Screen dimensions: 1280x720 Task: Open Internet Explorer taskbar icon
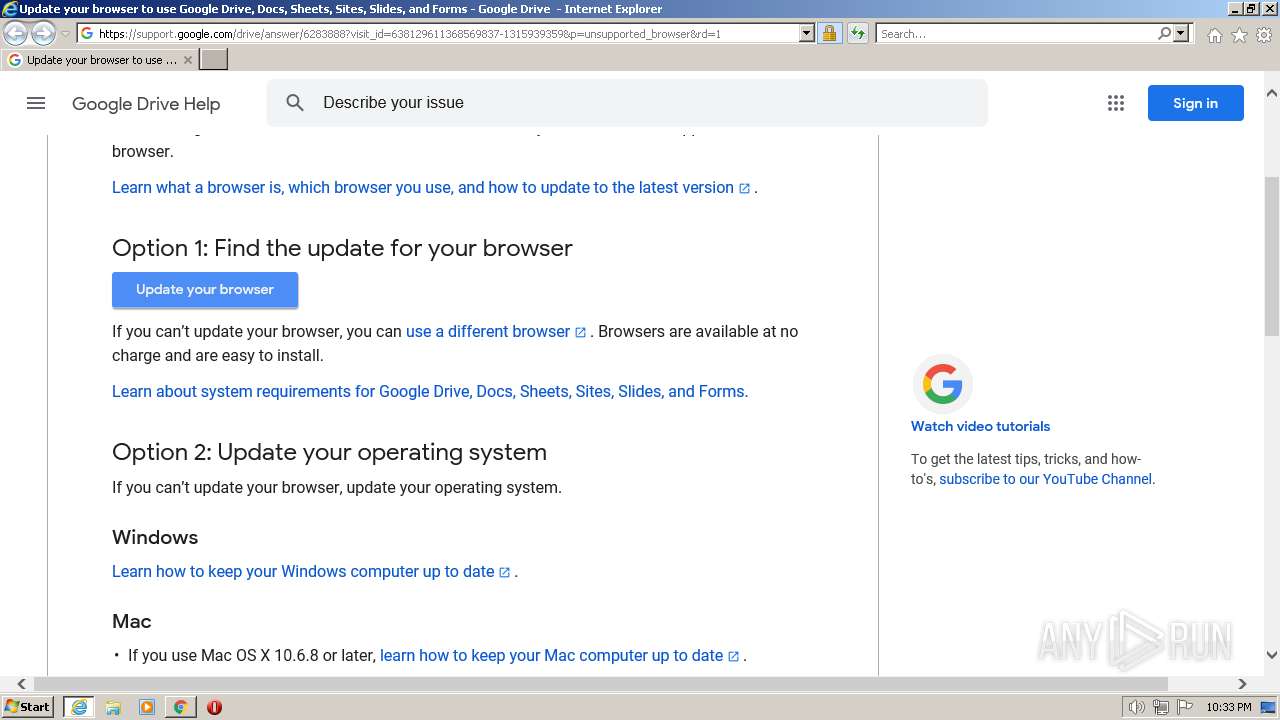(x=79, y=707)
